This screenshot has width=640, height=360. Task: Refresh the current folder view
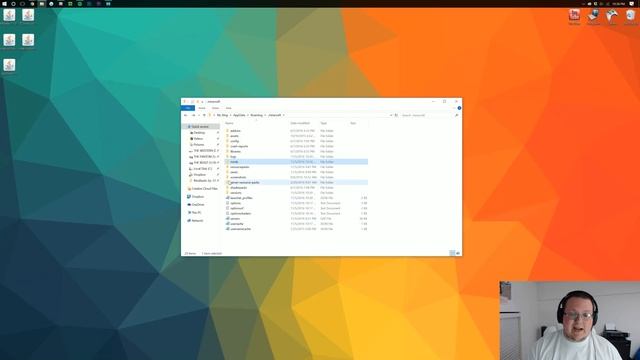[396, 116]
